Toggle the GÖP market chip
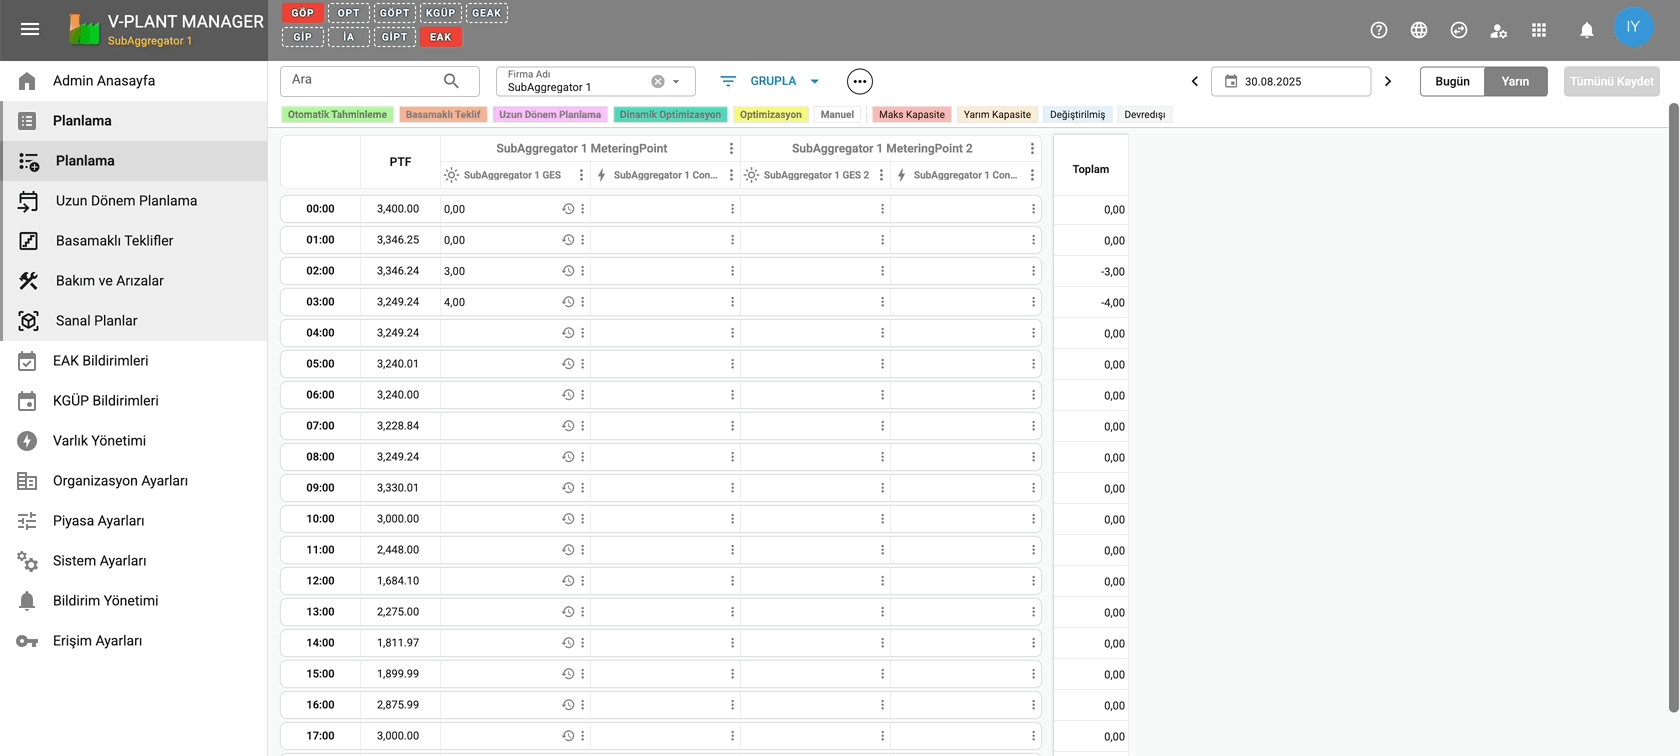The width and height of the screenshot is (1680, 756). 302,13
